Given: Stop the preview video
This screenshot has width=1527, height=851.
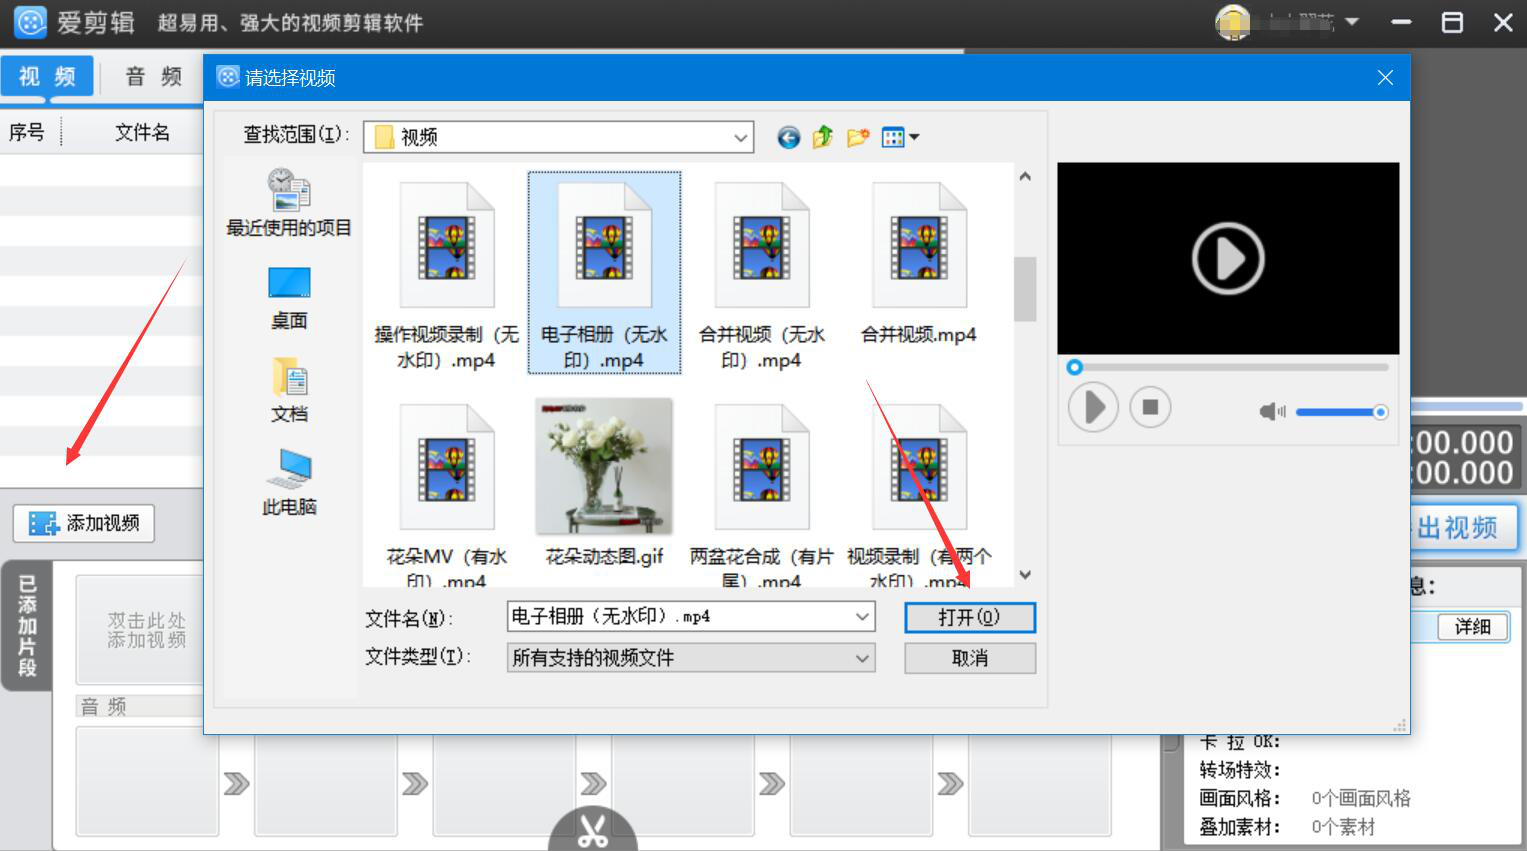Looking at the screenshot, I should tap(1150, 407).
